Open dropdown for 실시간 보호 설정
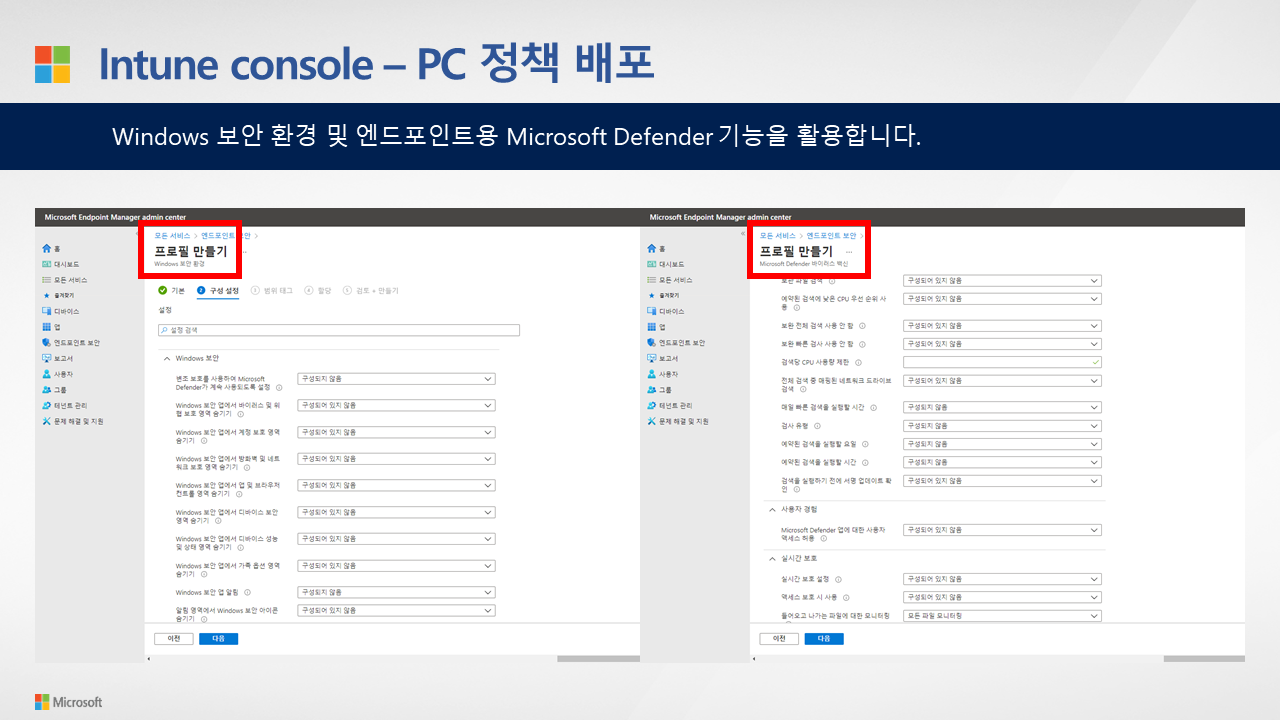This screenshot has width=1280, height=720. pos(1002,579)
